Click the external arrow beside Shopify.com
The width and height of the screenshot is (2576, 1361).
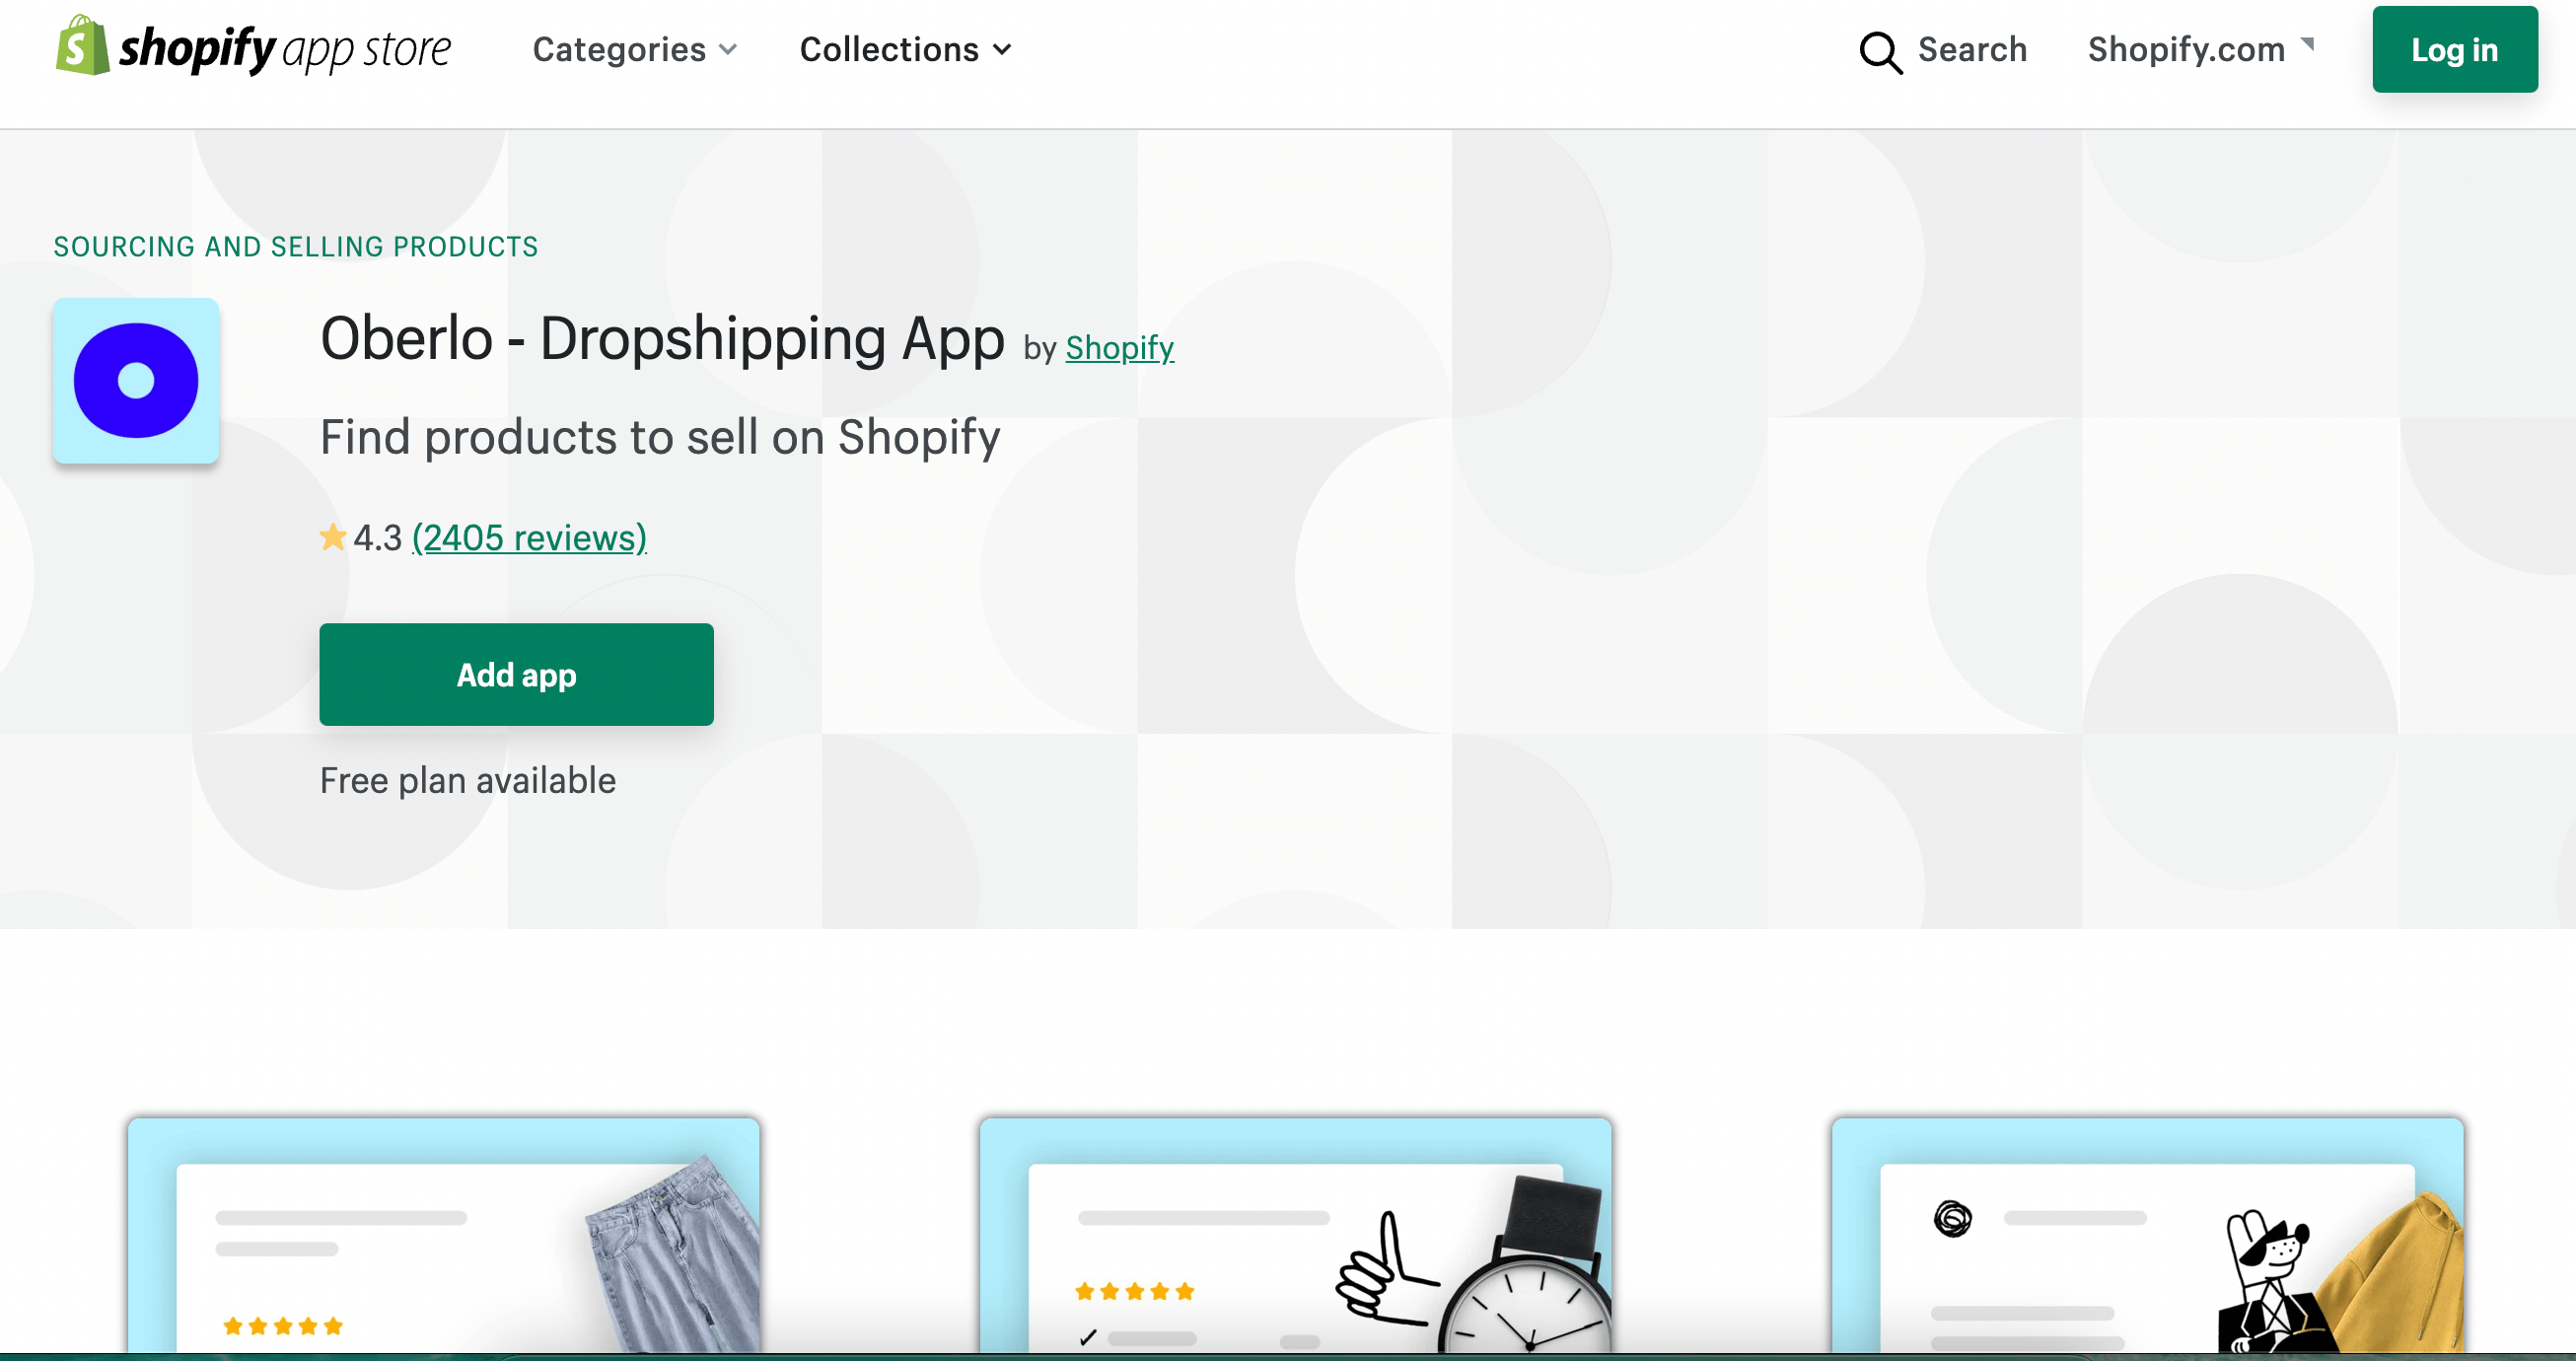[x=2307, y=43]
